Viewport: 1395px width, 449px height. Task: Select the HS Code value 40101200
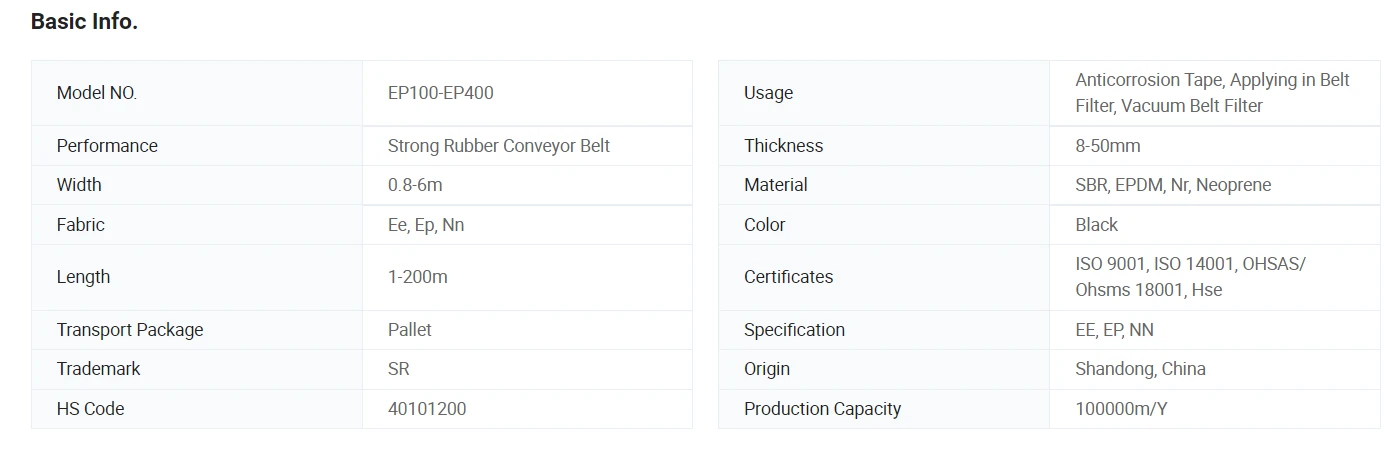point(427,409)
